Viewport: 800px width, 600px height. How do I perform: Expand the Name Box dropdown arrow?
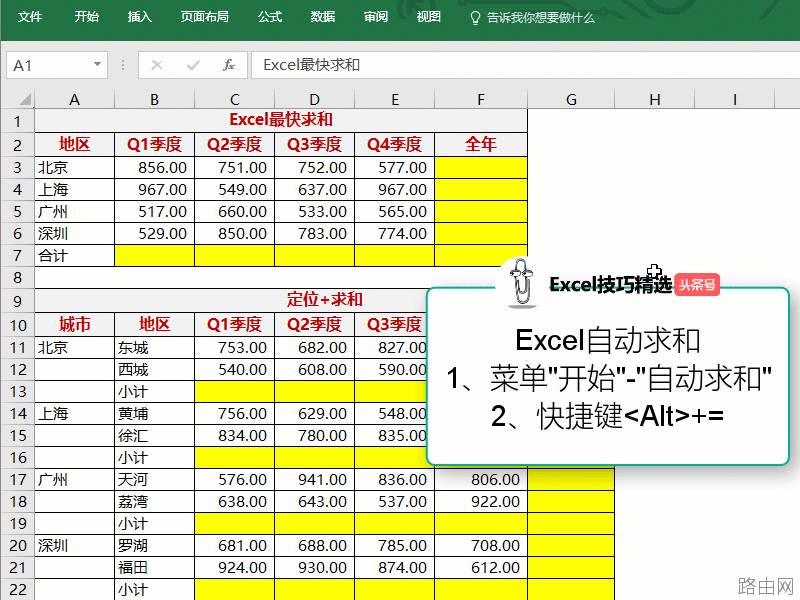pyautogui.click(x=97, y=65)
